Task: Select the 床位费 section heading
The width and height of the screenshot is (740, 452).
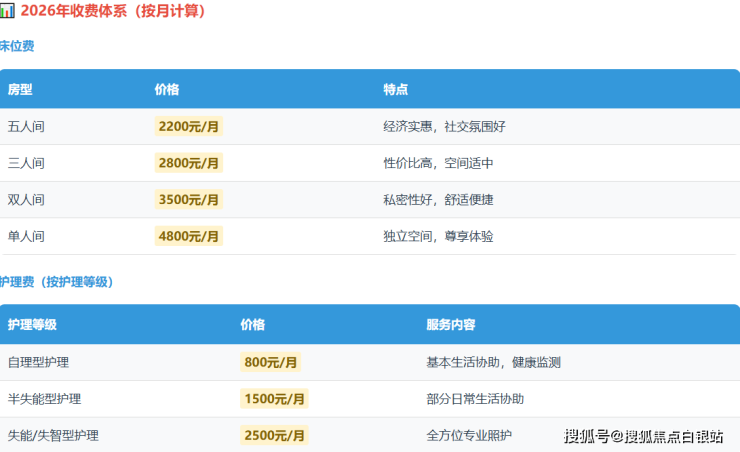Action: point(17,46)
